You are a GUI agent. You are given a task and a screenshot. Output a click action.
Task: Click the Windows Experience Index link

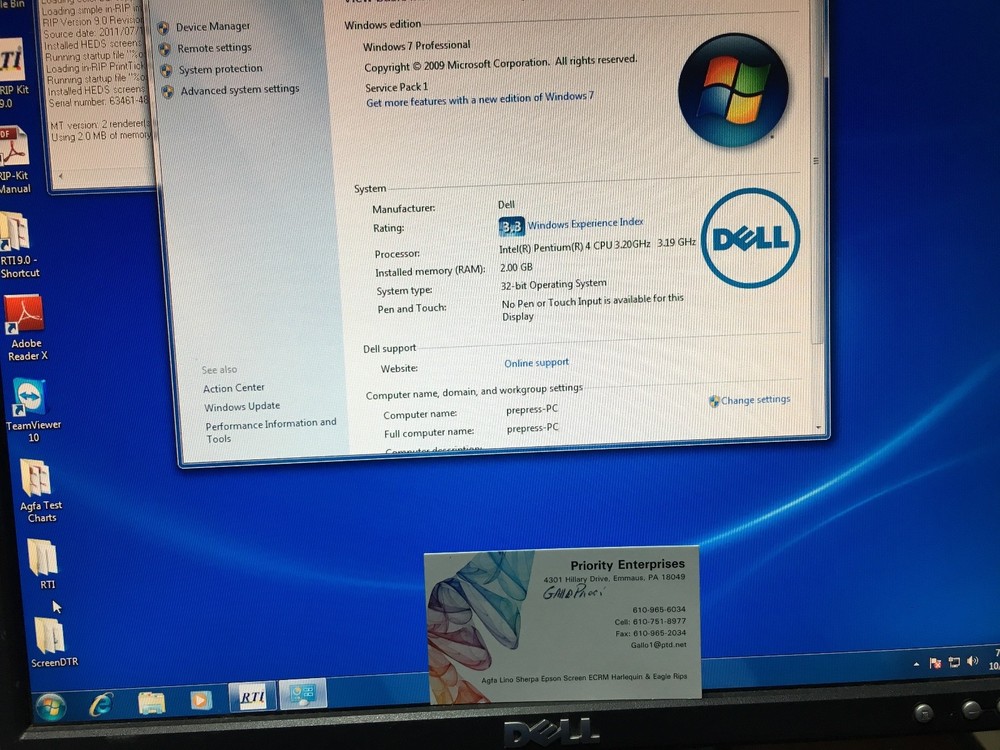(x=585, y=224)
